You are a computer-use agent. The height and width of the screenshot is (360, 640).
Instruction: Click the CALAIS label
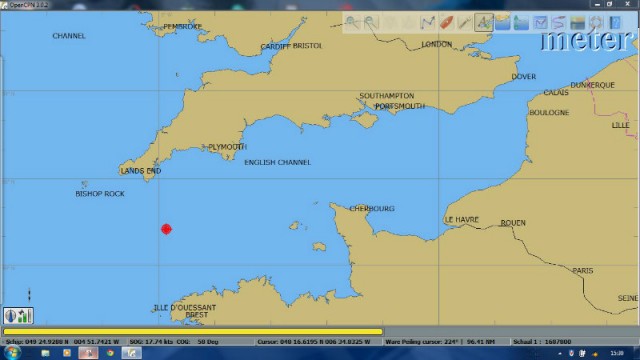556,93
